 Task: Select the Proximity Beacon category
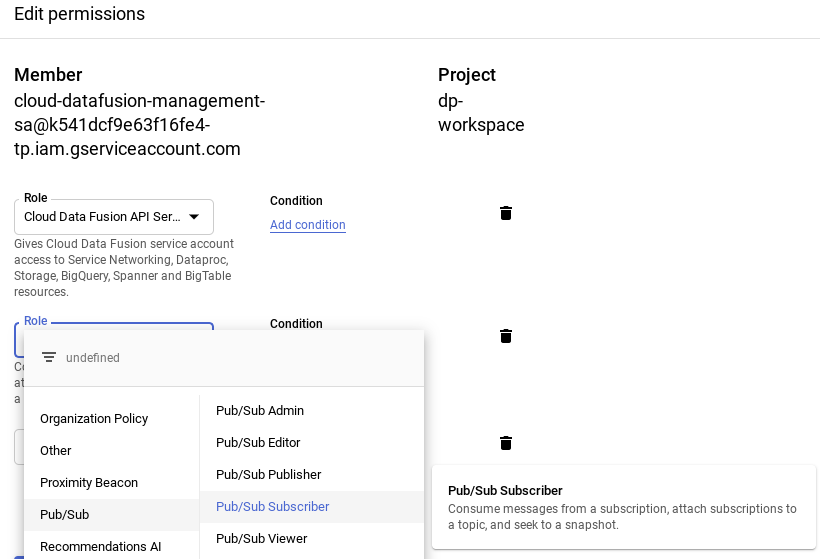tap(89, 483)
